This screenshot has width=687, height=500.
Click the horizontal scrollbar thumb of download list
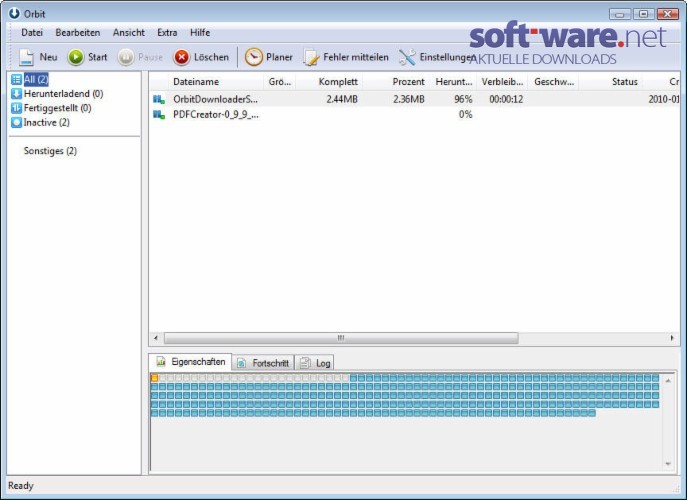pyautogui.click(x=341, y=338)
